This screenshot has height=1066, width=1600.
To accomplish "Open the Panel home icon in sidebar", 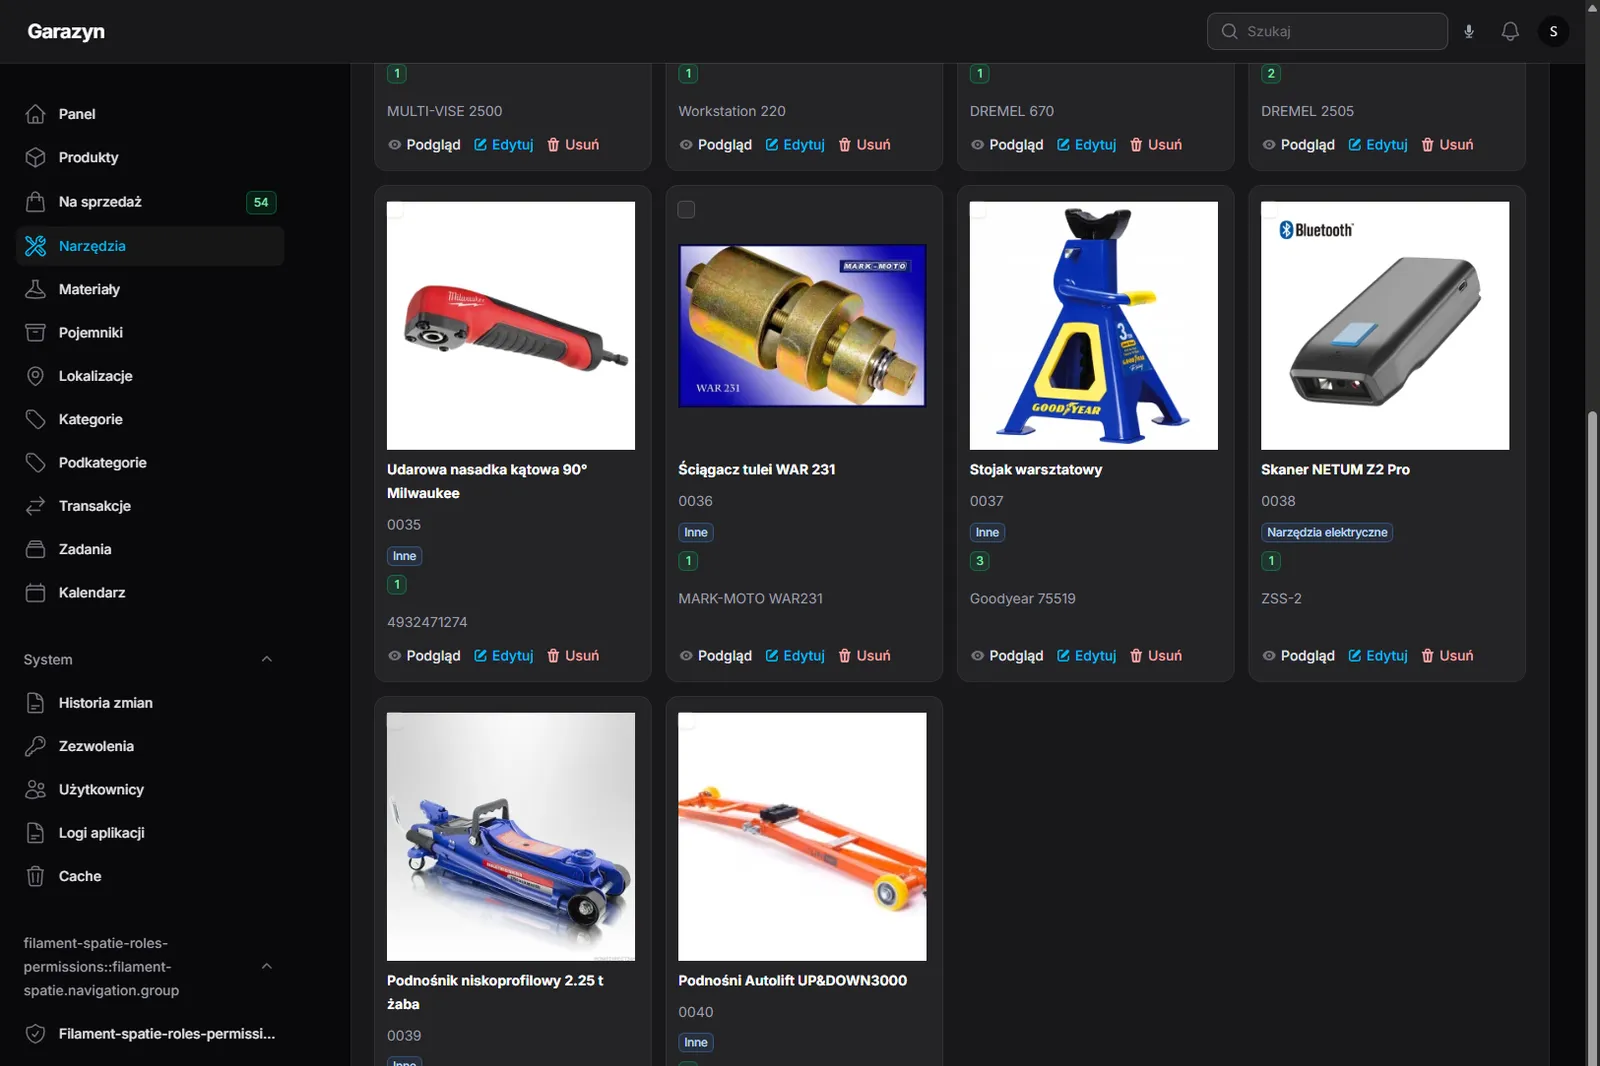I will point(35,114).
